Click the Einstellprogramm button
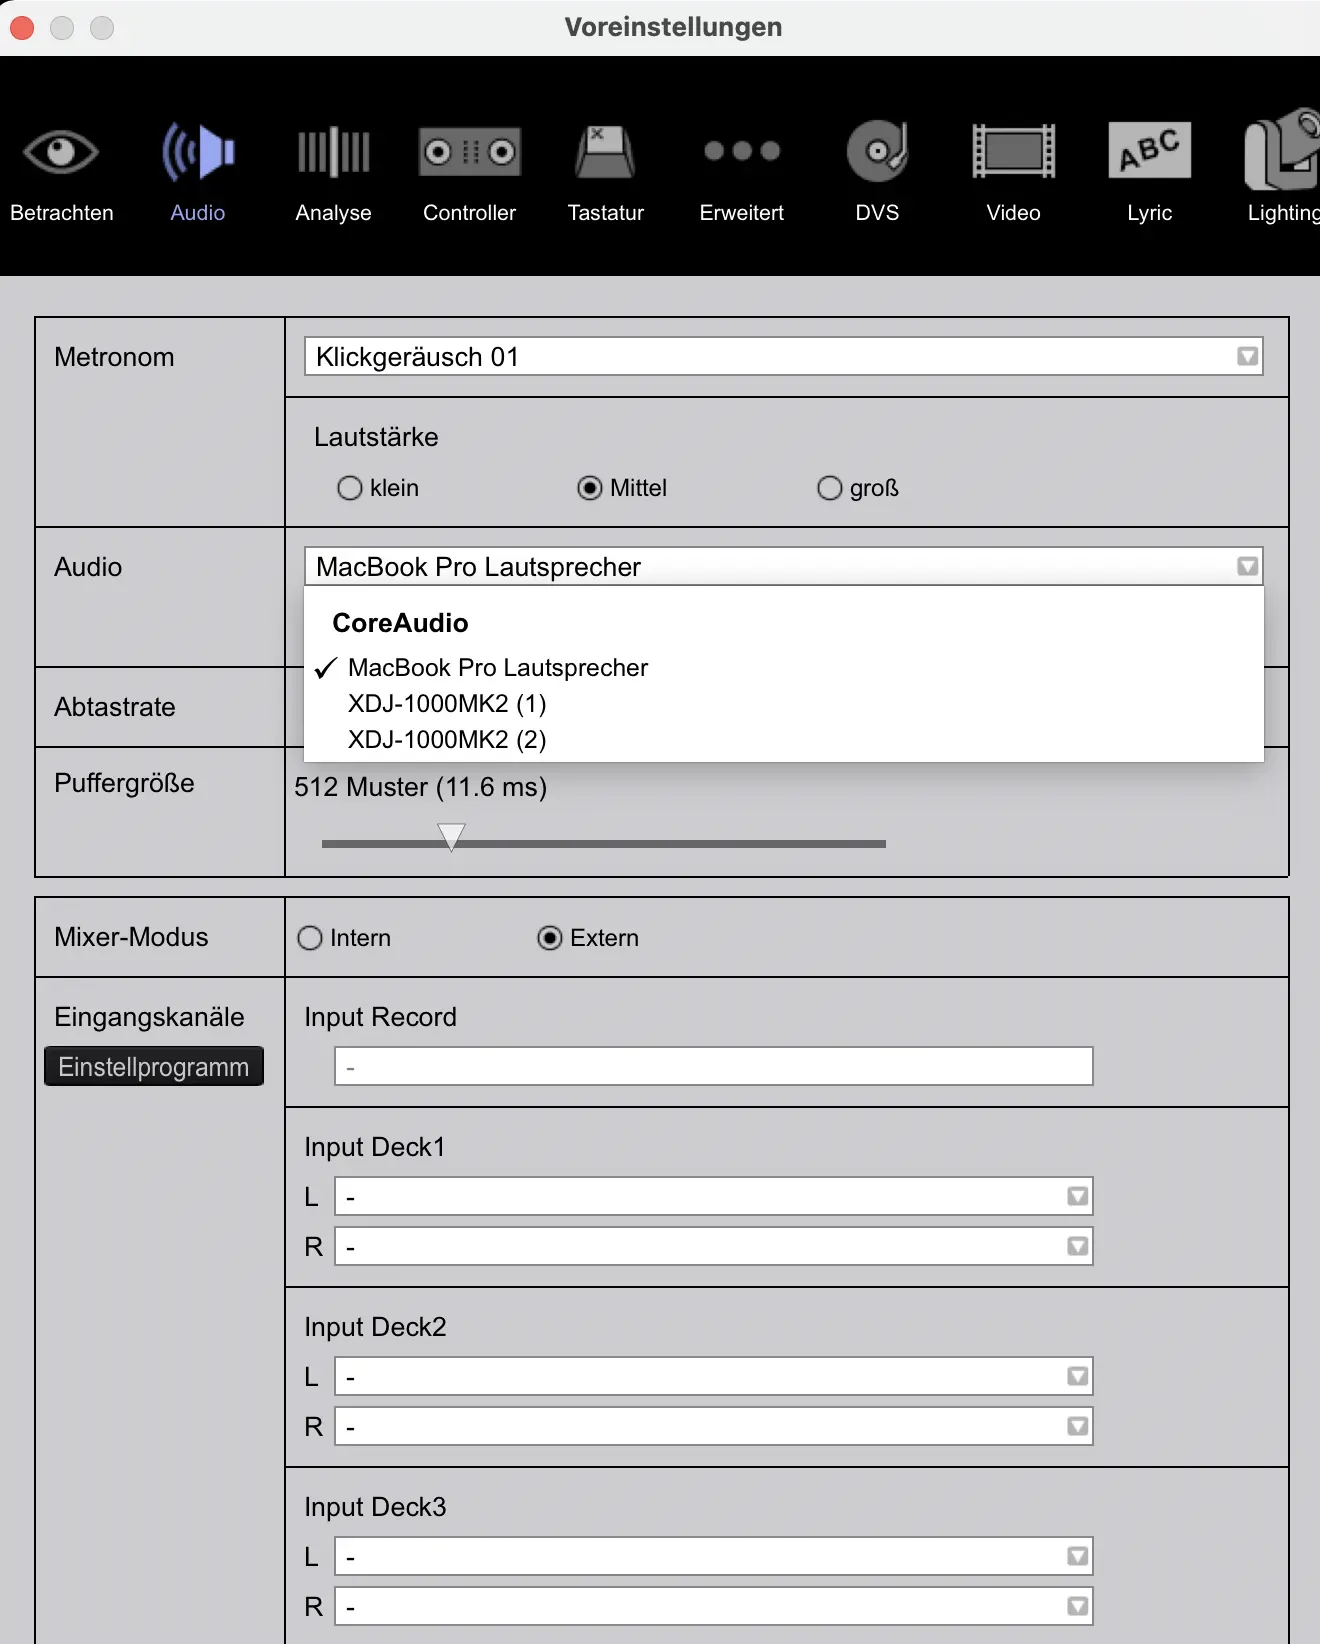1320x1644 pixels. tap(154, 1067)
